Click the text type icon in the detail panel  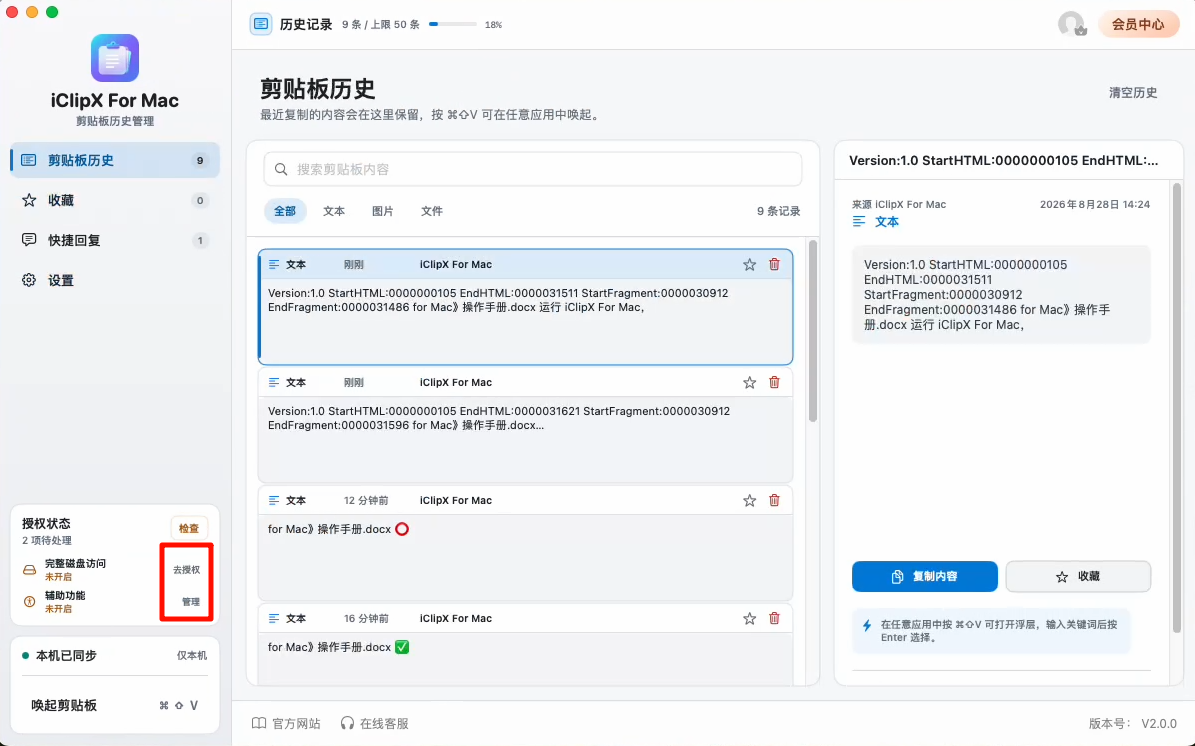(x=859, y=222)
